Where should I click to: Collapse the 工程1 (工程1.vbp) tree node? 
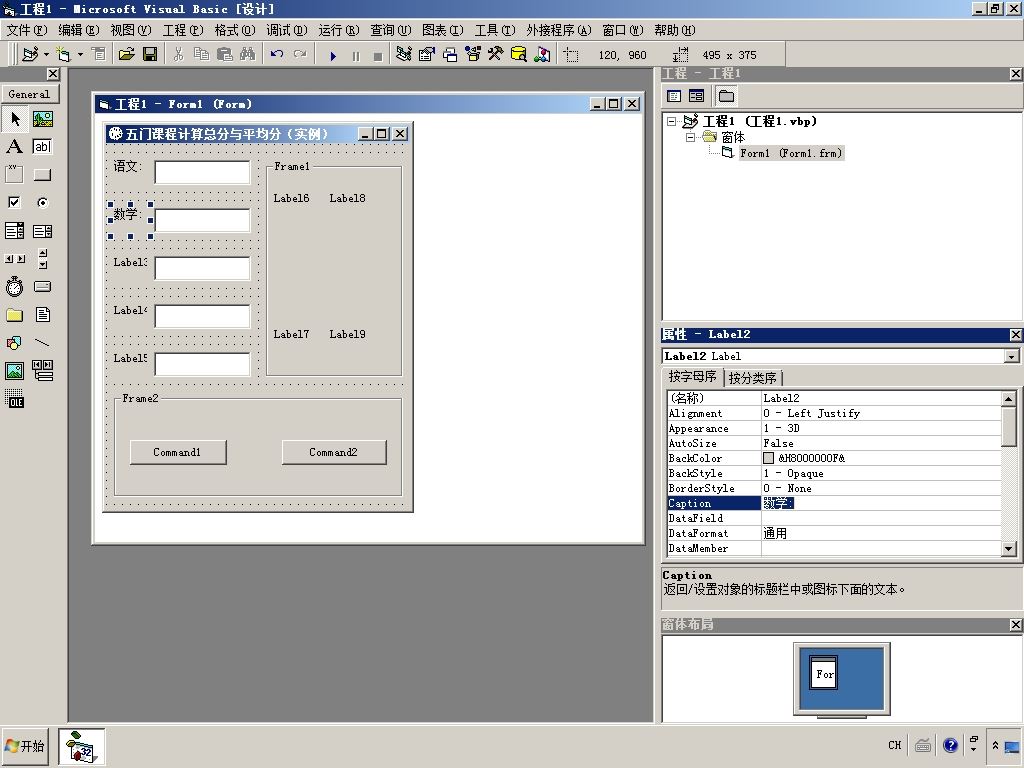click(671, 121)
